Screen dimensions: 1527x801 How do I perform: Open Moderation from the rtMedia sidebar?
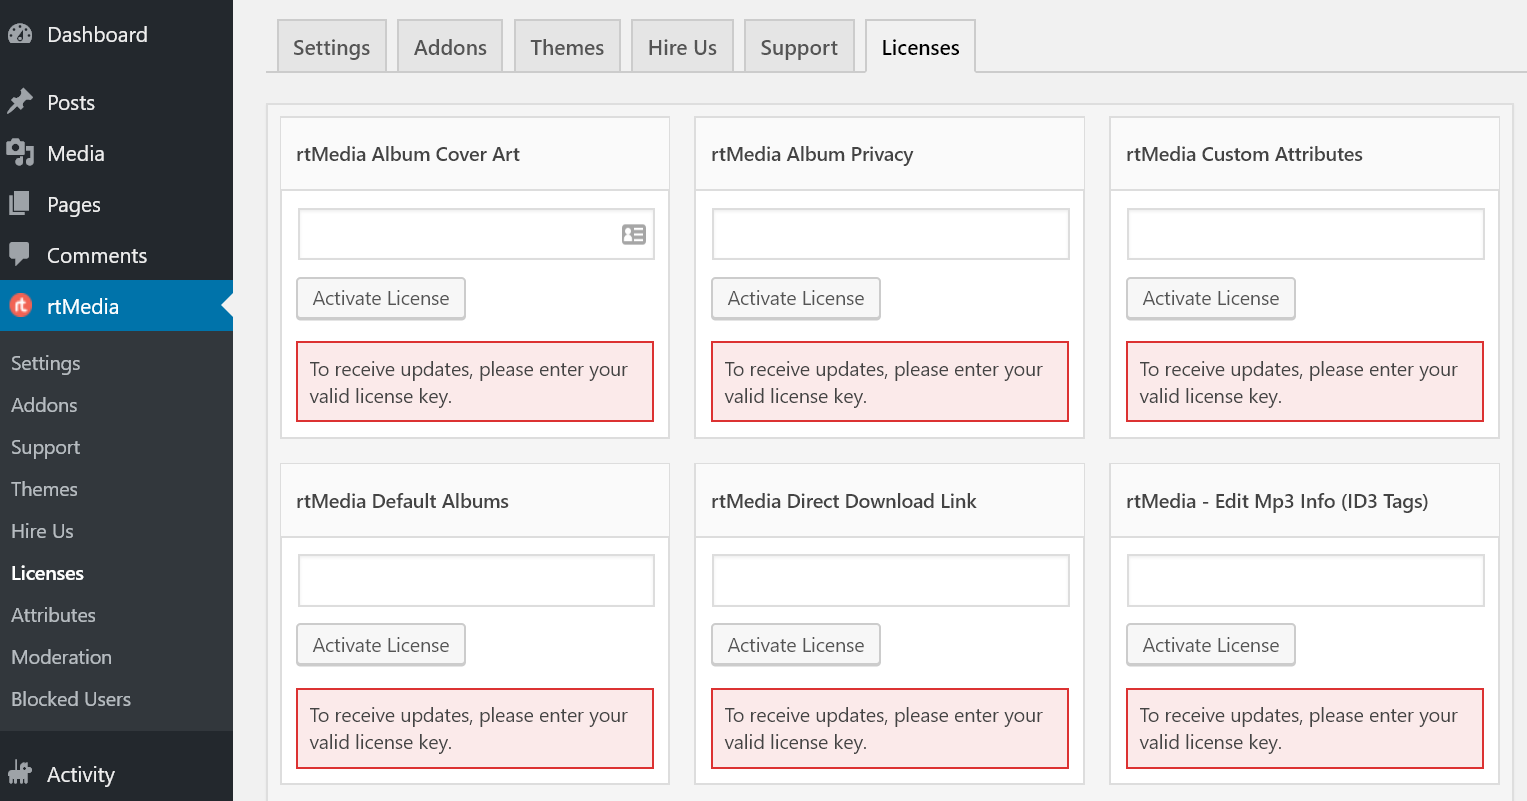[61, 656]
